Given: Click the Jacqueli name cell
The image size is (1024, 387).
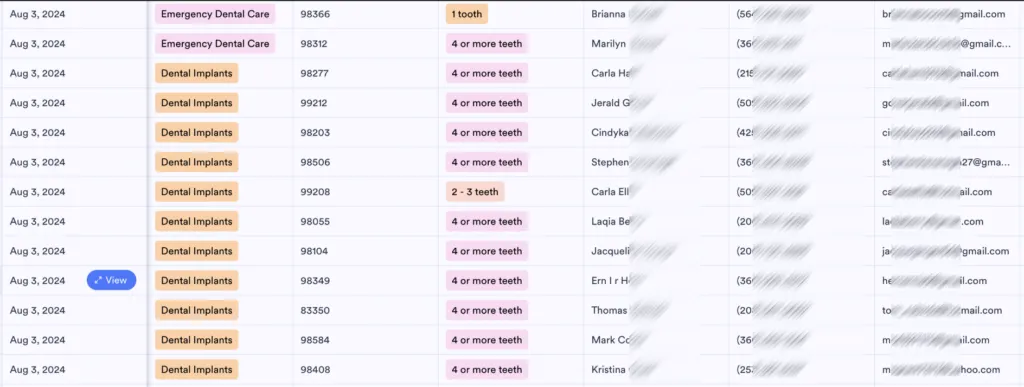Looking at the screenshot, I should [656, 251].
